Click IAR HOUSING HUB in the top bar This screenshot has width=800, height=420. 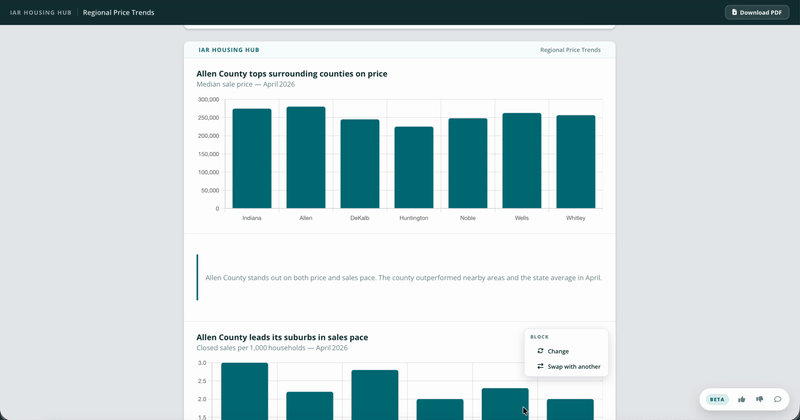tap(41, 12)
